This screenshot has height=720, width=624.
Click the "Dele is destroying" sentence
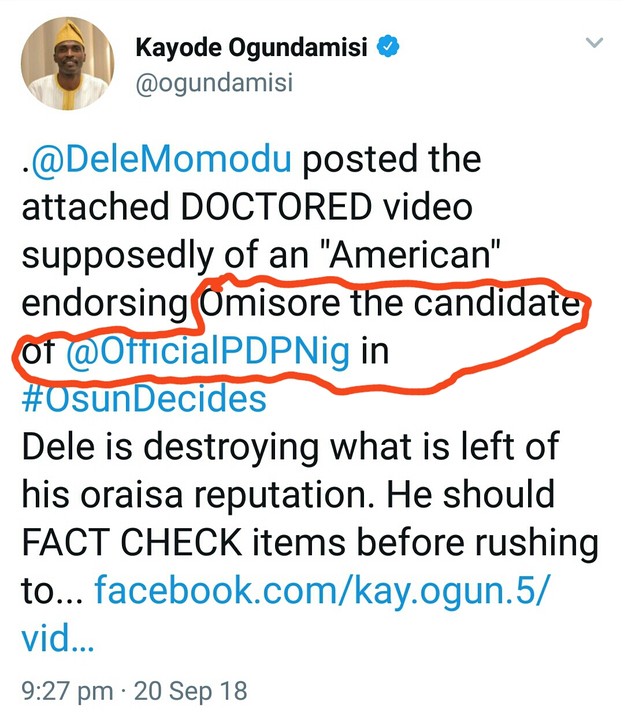click(x=162, y=448)
